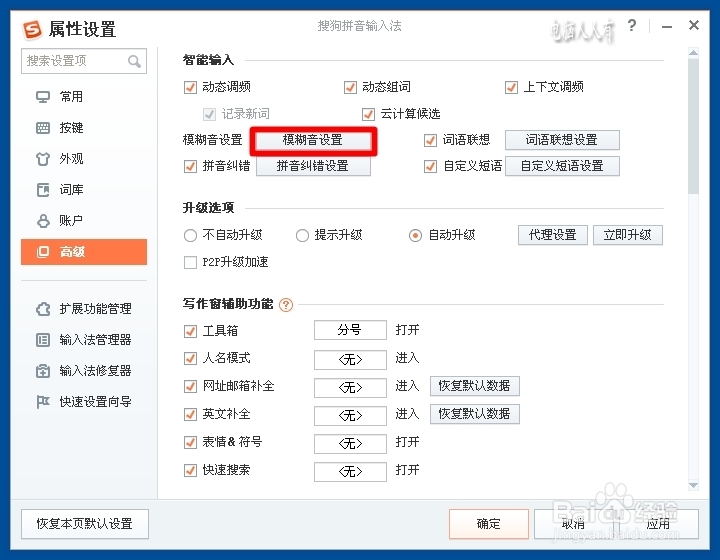
Task: Open 自定义短语设置
Action: click(x=562, y=166)
